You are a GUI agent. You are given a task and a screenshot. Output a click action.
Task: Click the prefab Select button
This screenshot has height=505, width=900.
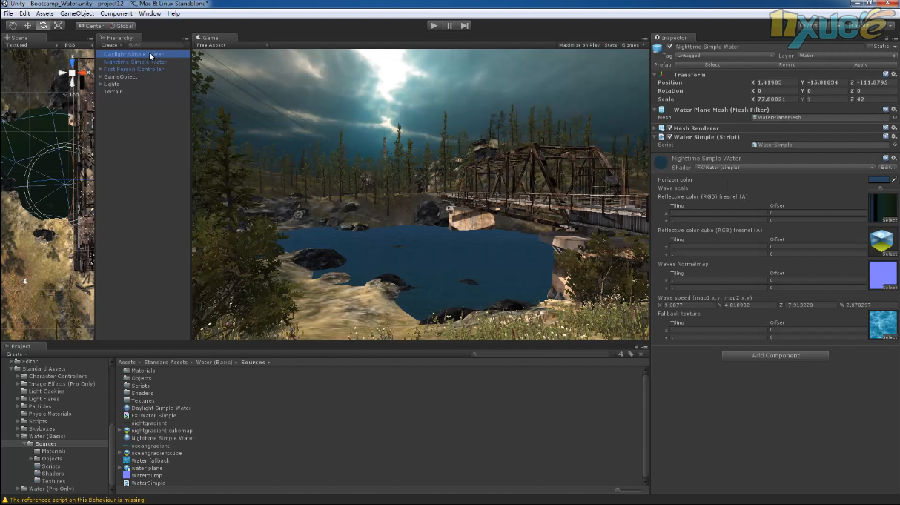pyautogui.click(x=712, y=65)
